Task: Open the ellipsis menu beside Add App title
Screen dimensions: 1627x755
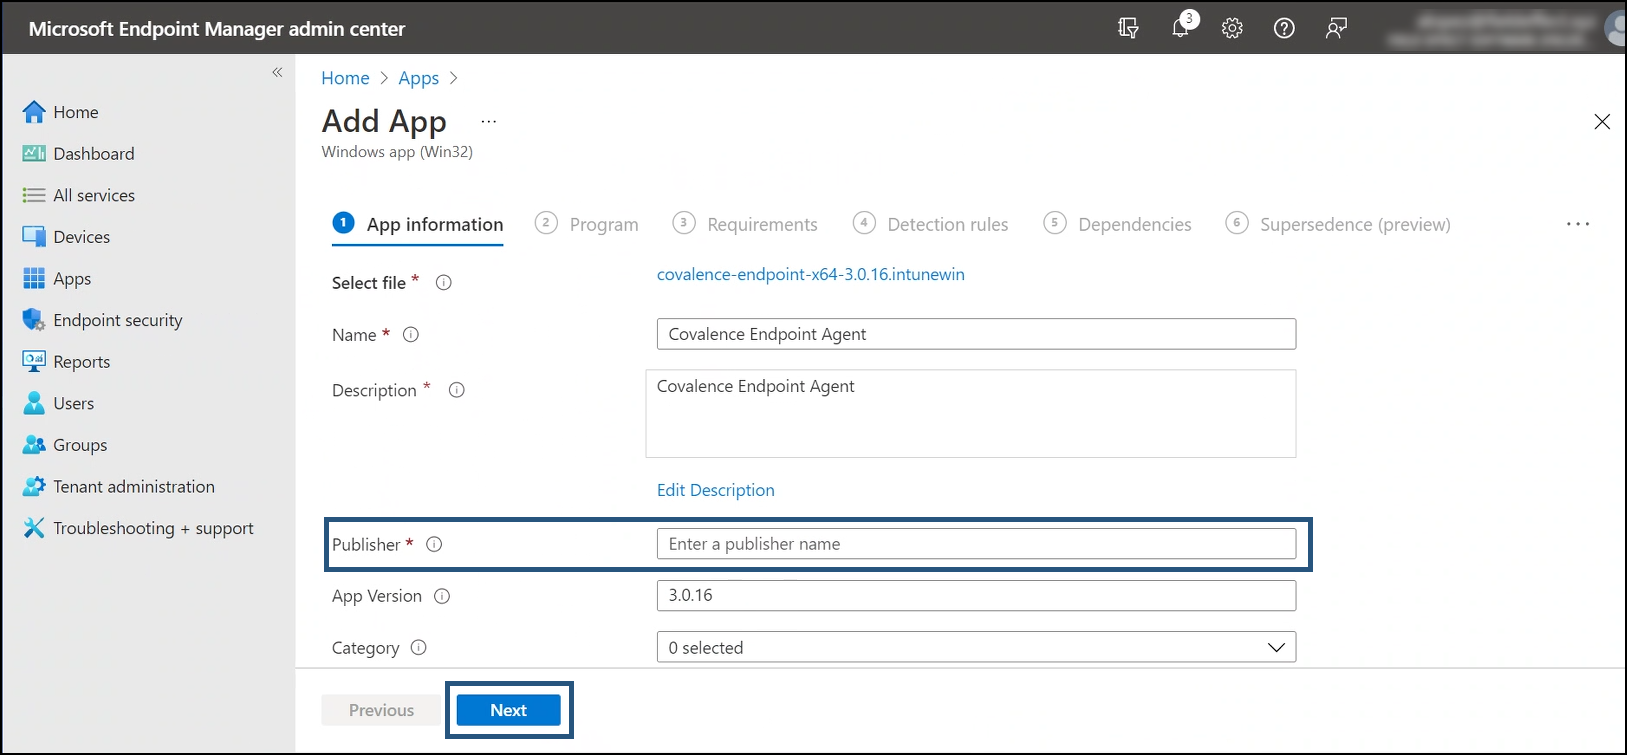Action: point(488,122)
